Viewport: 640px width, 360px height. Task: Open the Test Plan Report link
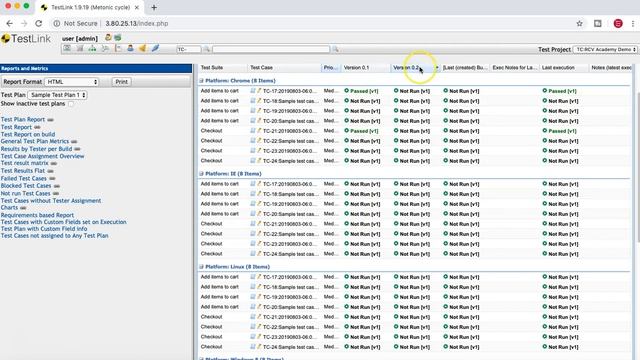point(23,120)
